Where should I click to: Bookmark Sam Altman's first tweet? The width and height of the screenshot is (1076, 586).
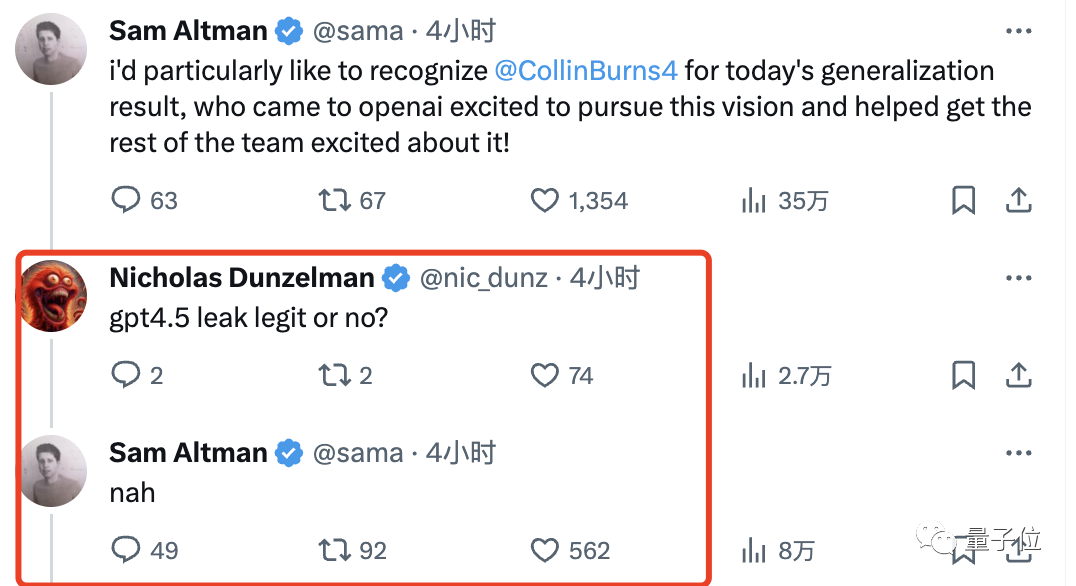963,201
